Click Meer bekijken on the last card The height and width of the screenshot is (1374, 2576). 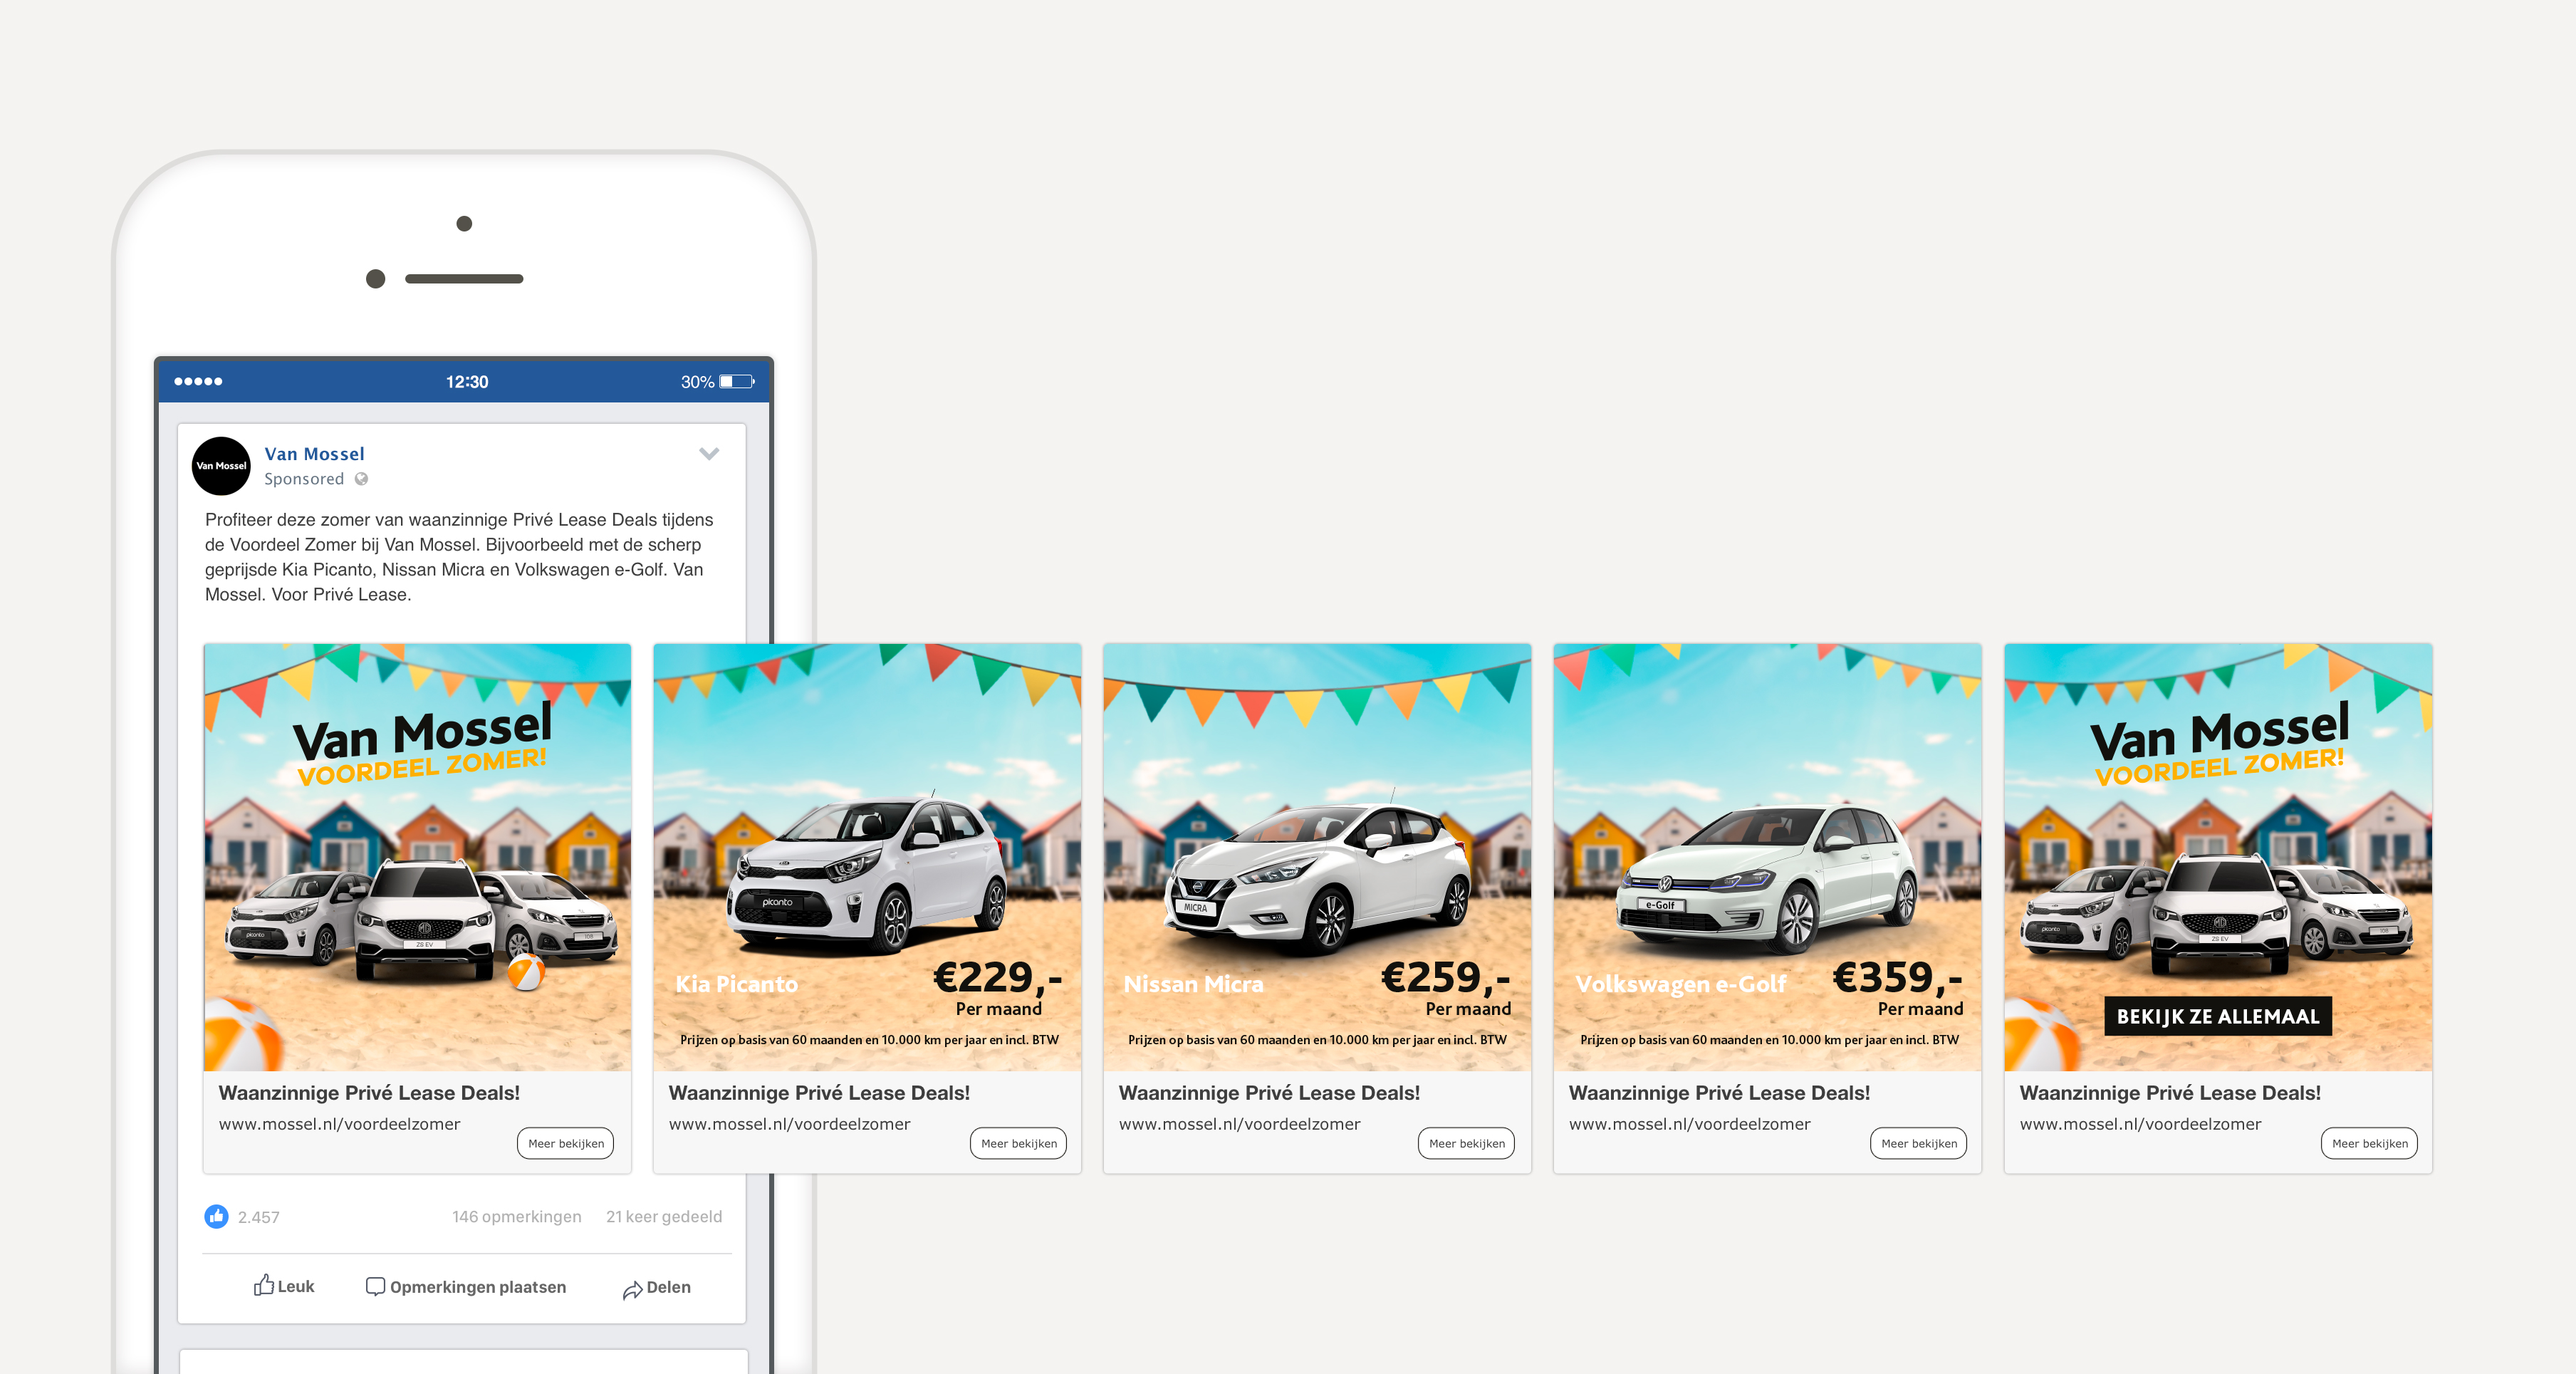pyautogui.click(x=2369, y=1143)
